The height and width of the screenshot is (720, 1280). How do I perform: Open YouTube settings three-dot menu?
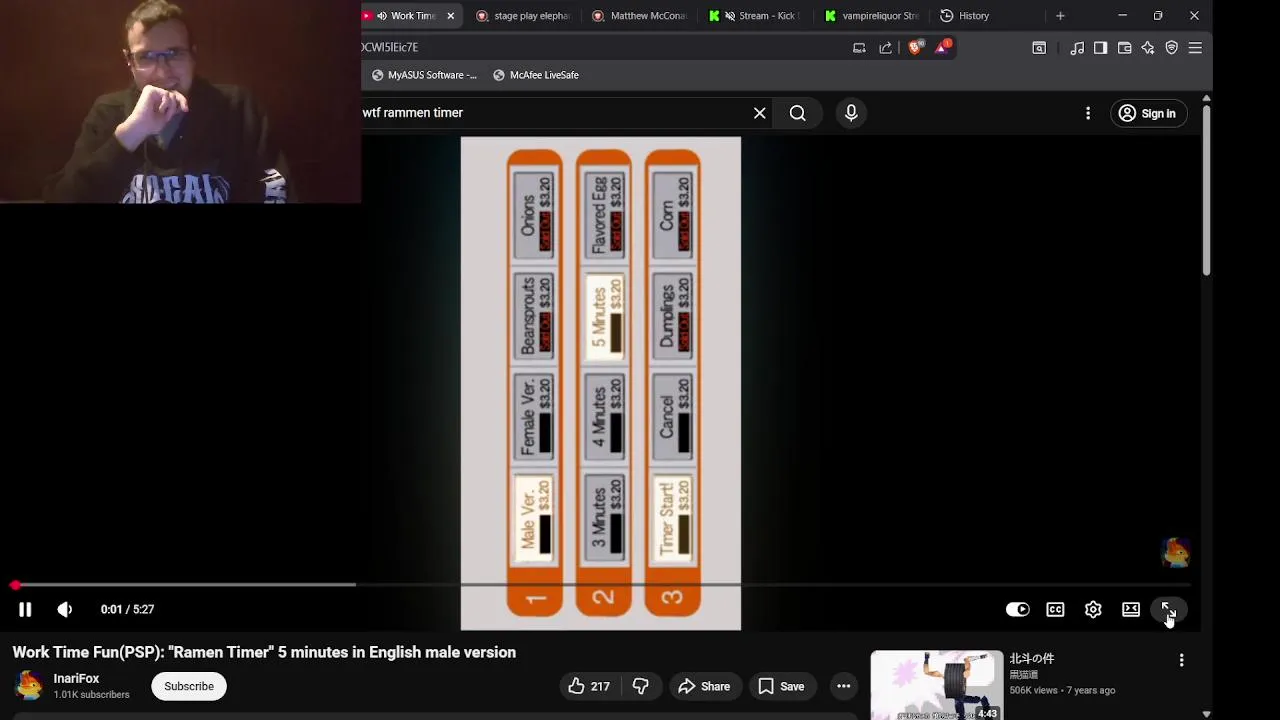coord(1088,113)
